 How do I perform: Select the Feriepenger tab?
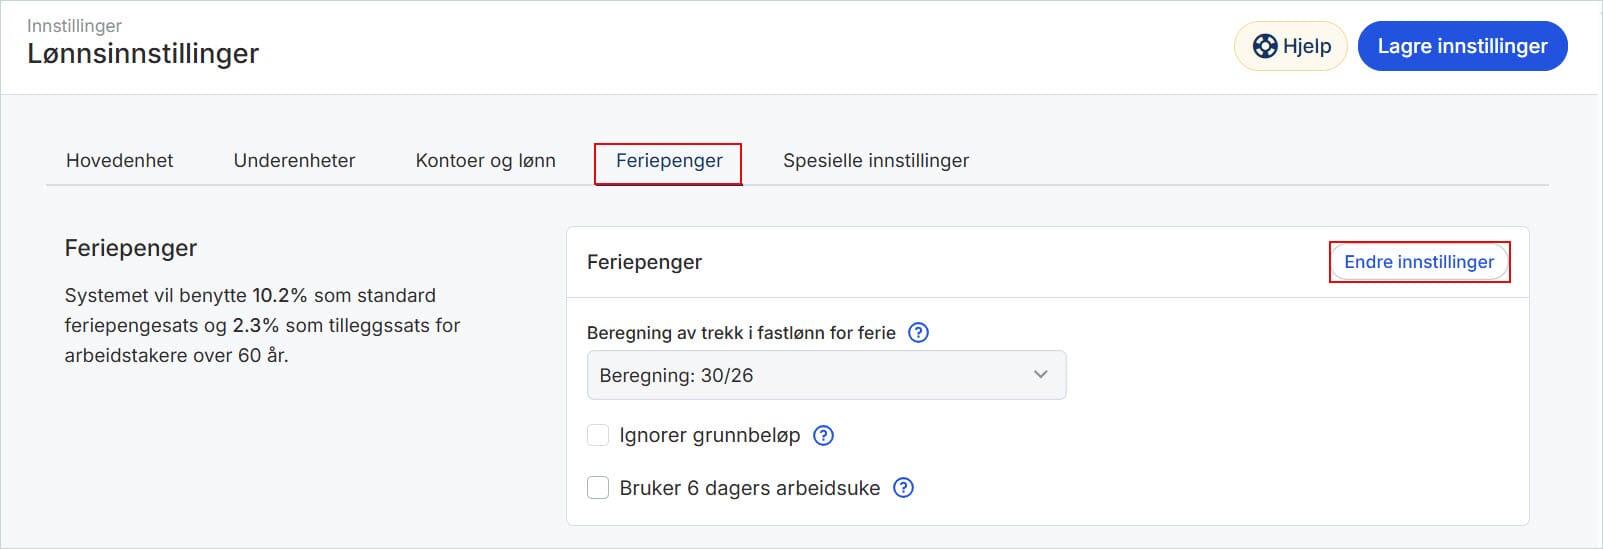669,161
